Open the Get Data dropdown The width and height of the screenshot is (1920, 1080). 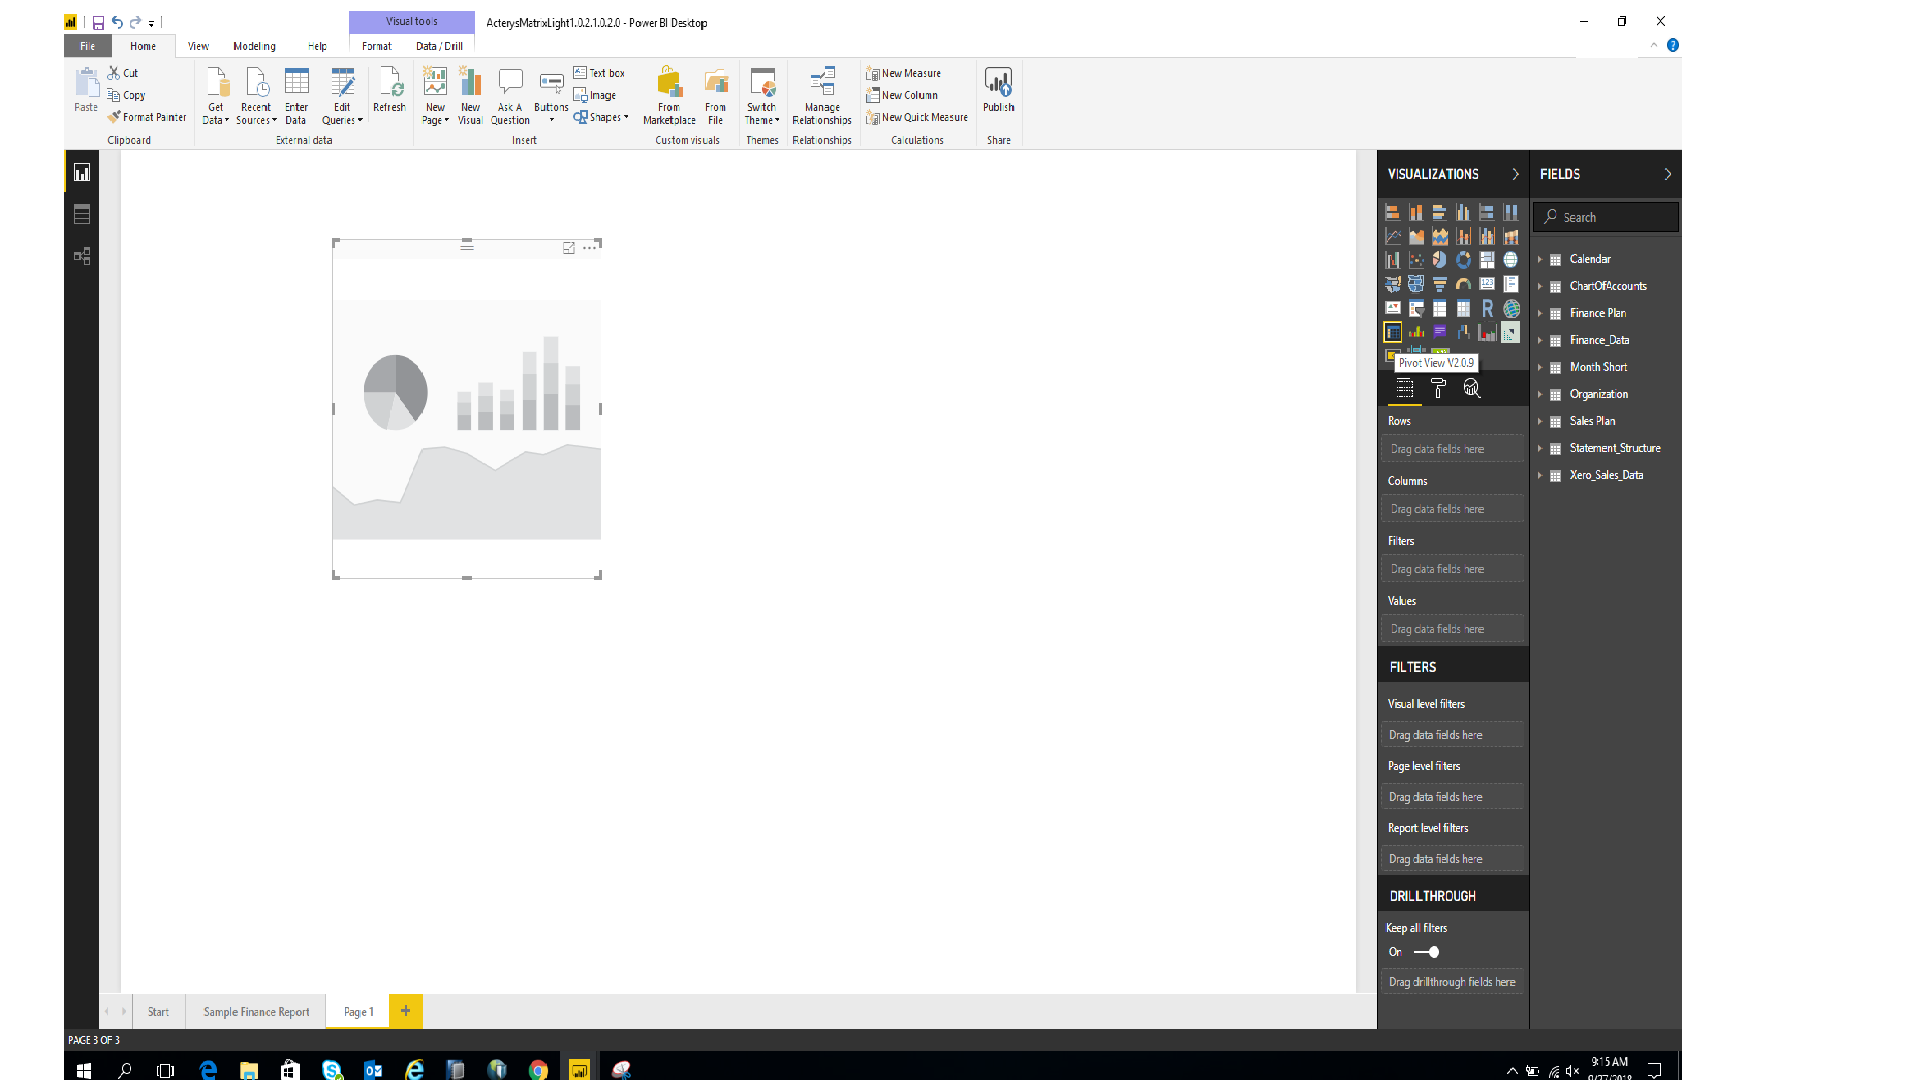click(216, 96)
